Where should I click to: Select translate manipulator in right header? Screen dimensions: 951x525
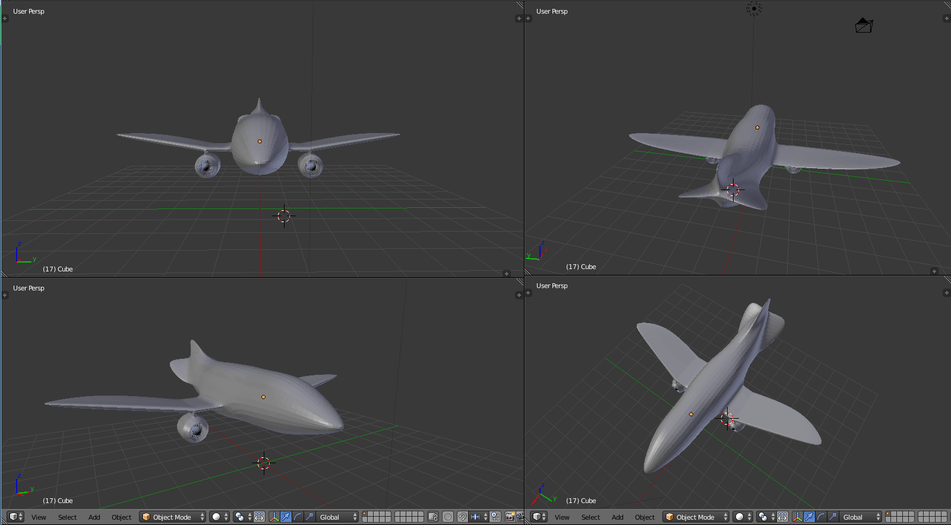809,517
